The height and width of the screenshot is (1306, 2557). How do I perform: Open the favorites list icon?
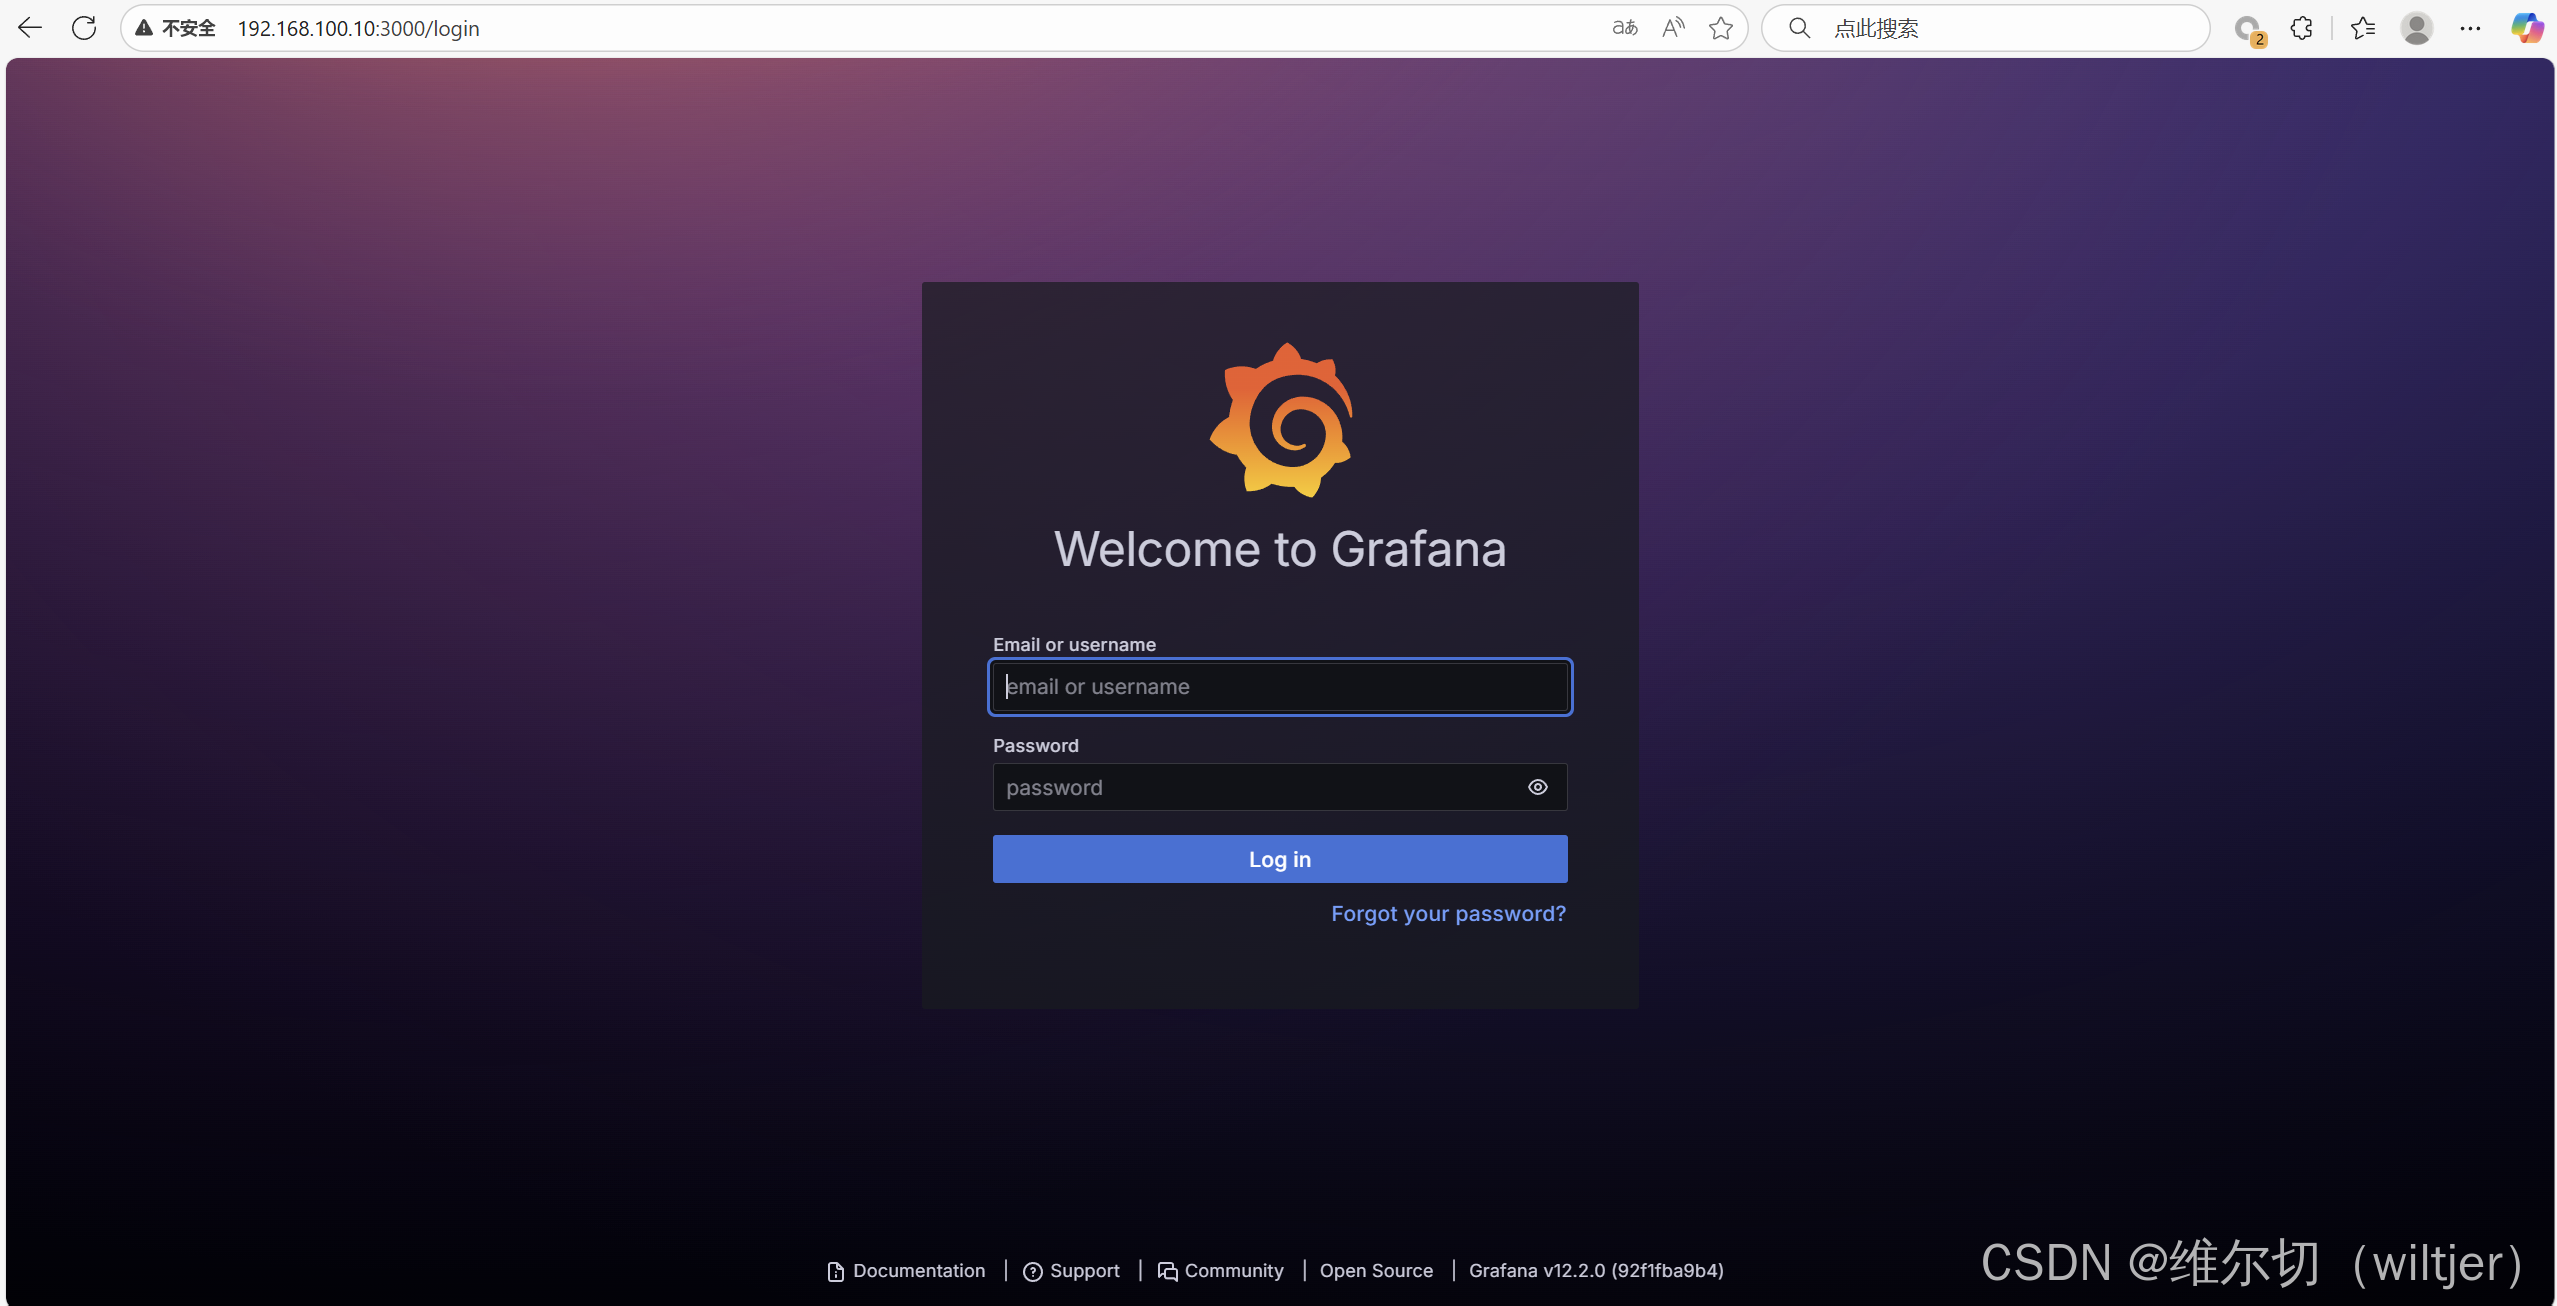pyautogui.click(x=2363, y=28)
